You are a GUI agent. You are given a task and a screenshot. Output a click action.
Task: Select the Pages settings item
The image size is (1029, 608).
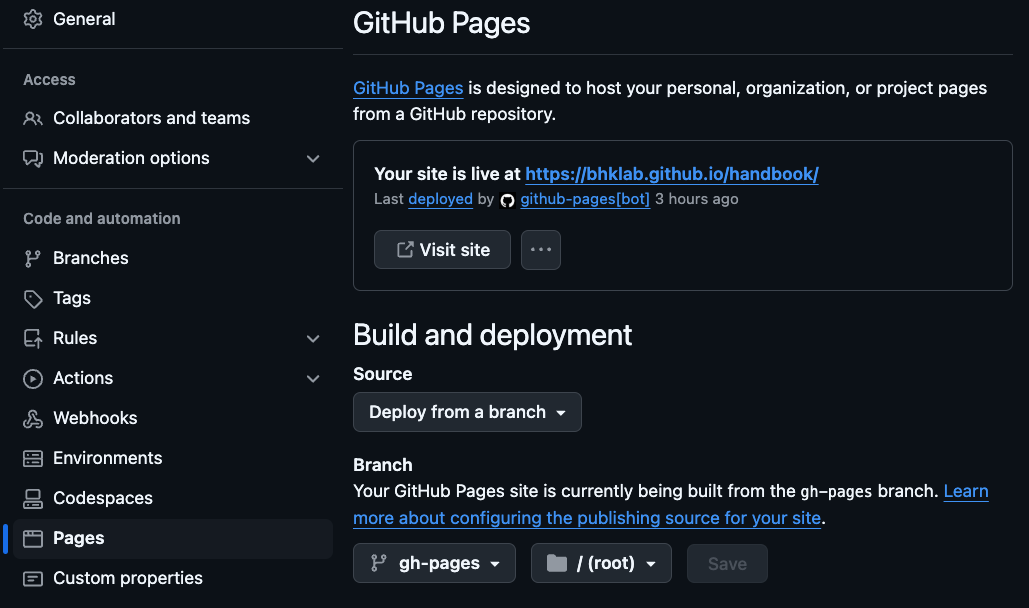click(x=173, y=538)
